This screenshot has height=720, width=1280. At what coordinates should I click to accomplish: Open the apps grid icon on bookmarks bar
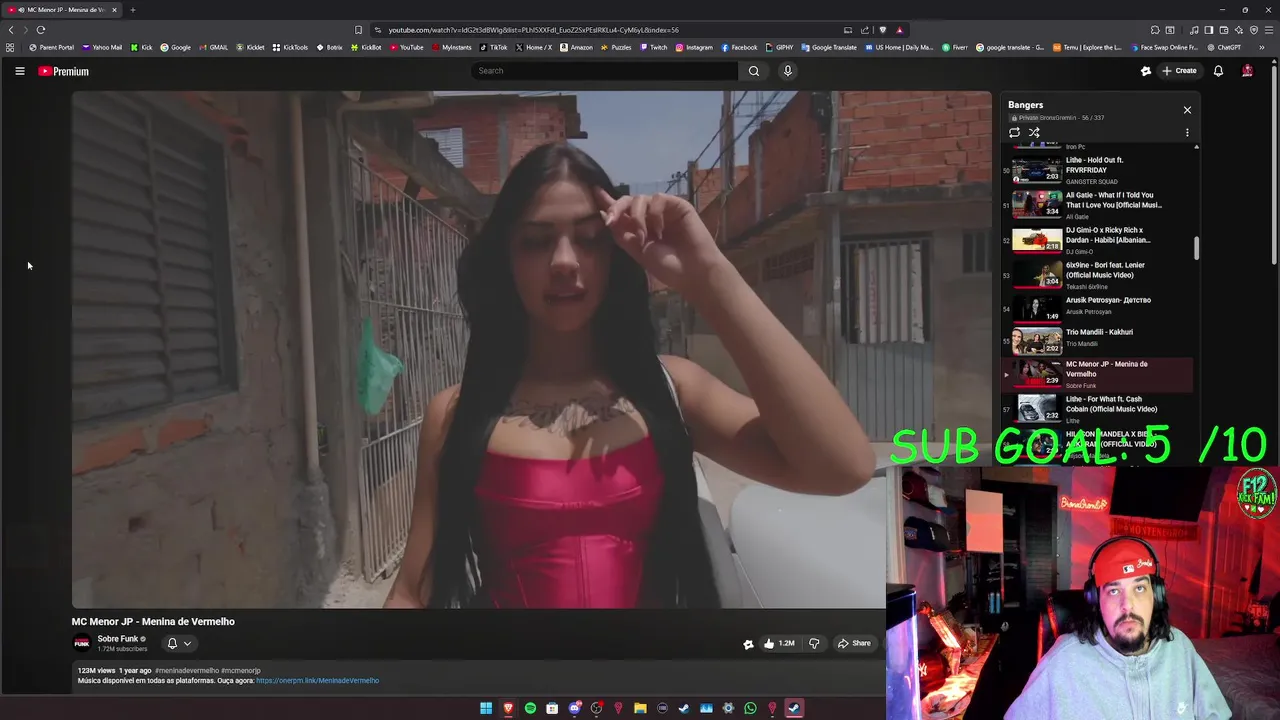[10, 47]
